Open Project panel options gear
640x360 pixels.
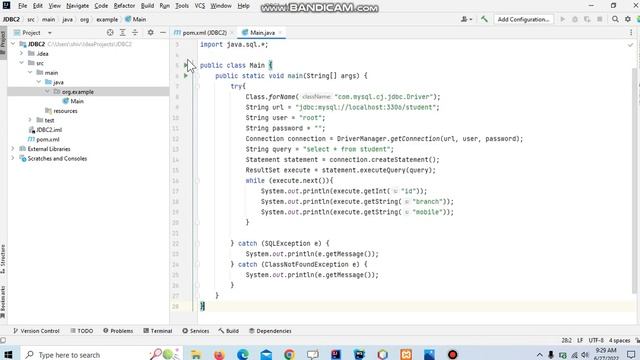coord(151,32)
